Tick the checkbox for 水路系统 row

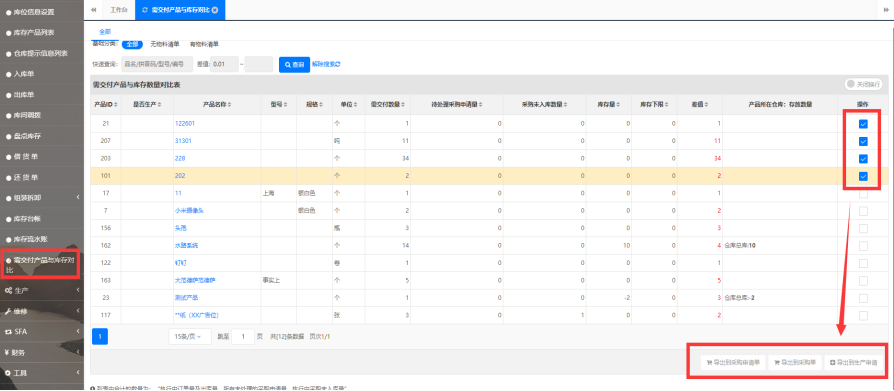pos(863,246)
